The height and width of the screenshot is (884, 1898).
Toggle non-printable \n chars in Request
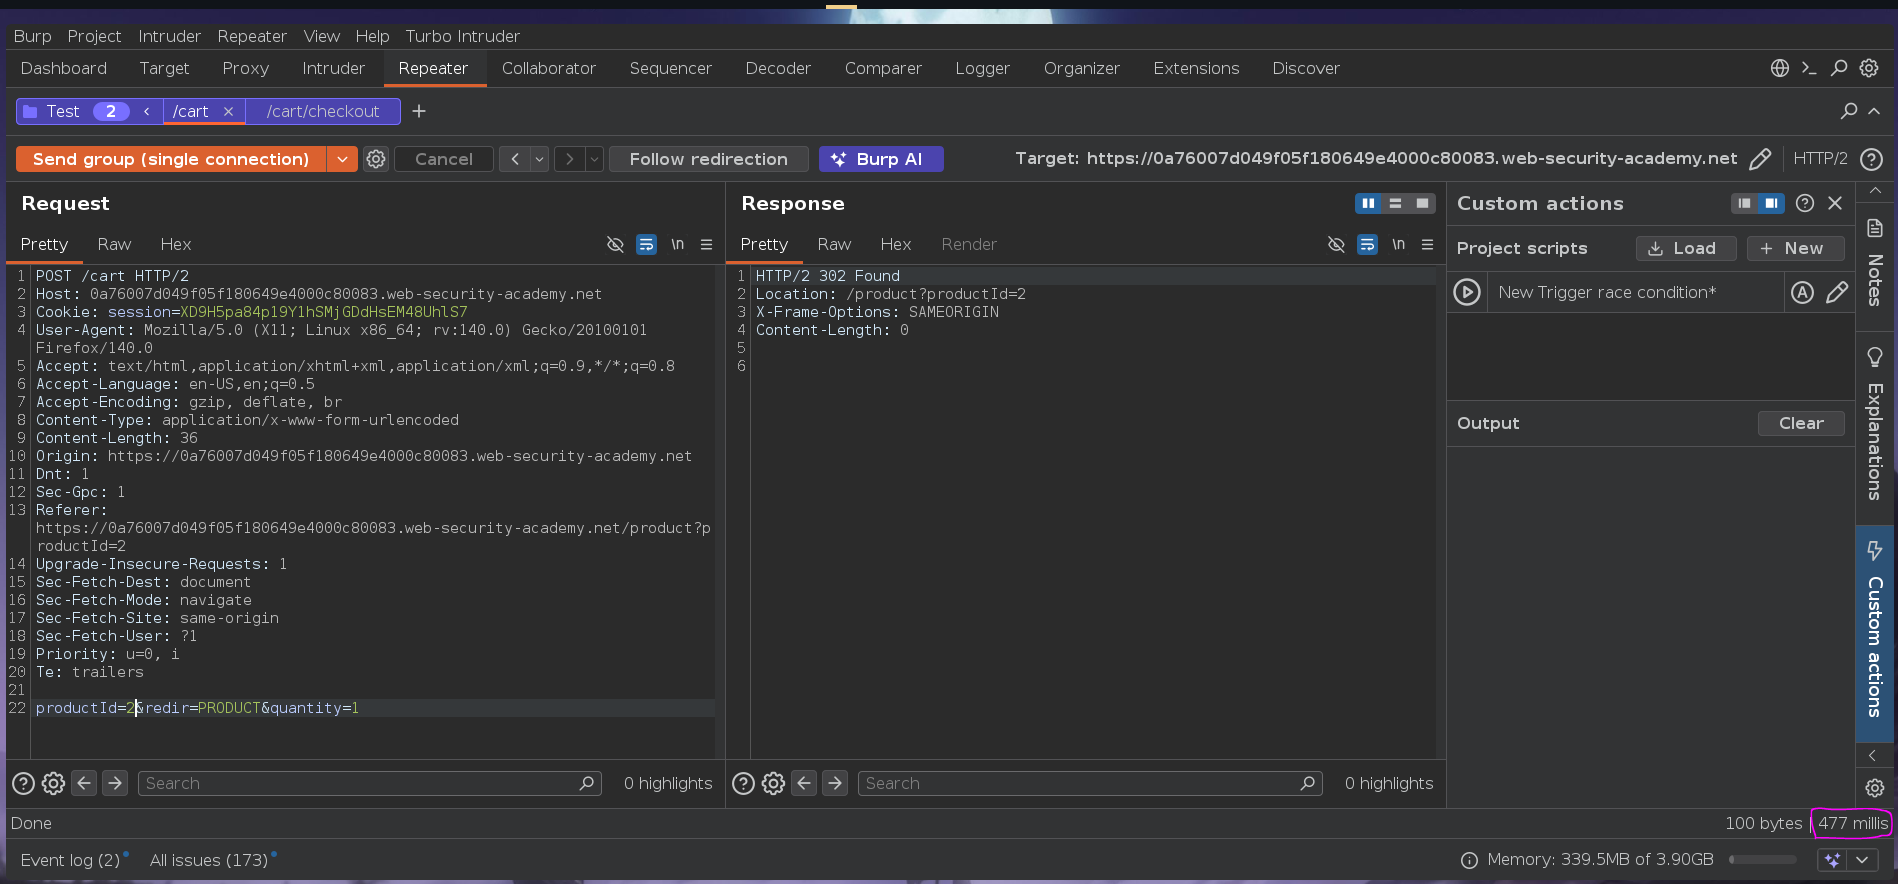click(677, 244)
